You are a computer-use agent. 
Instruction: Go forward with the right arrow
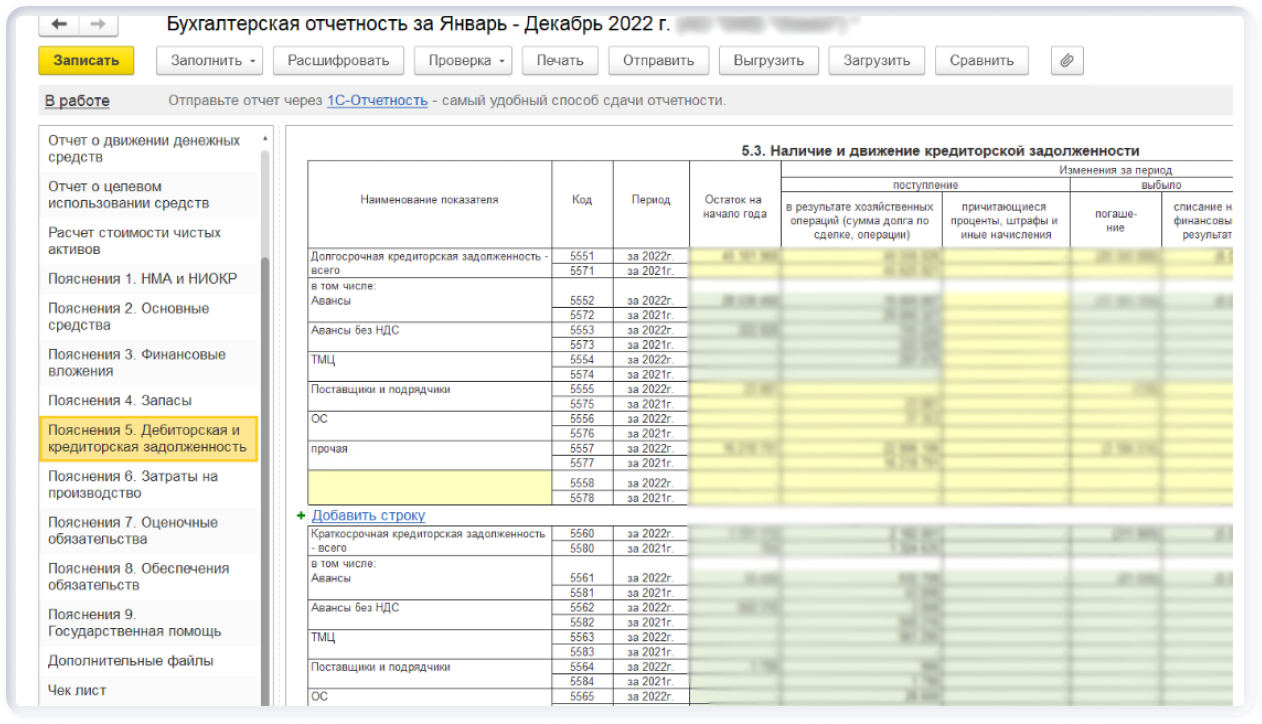97,24
